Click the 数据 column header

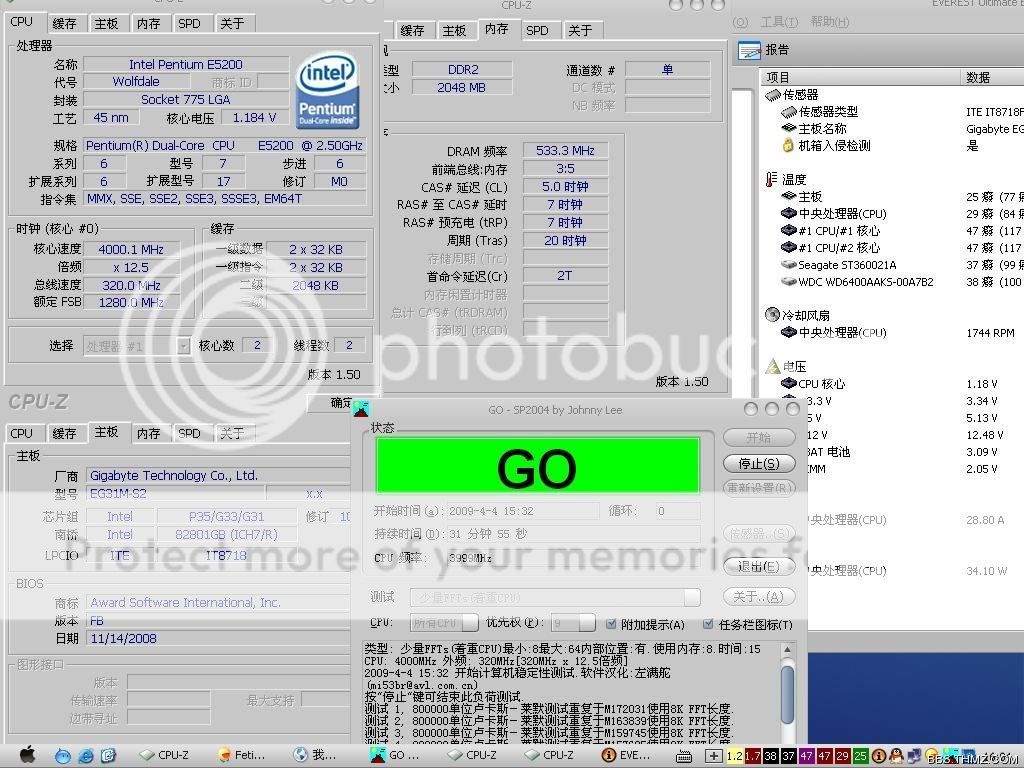coord(993,77)
